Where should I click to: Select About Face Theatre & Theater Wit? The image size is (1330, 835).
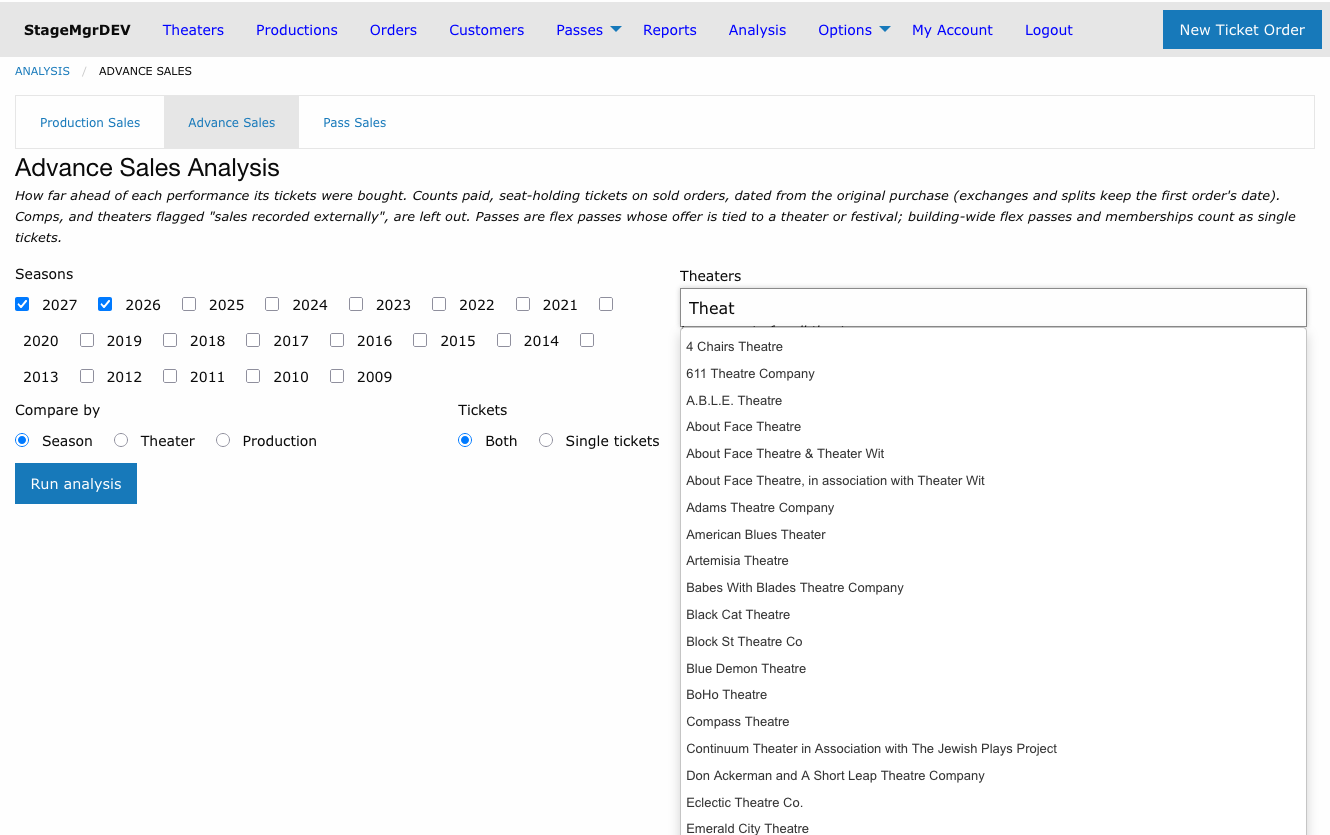(993, 454)
